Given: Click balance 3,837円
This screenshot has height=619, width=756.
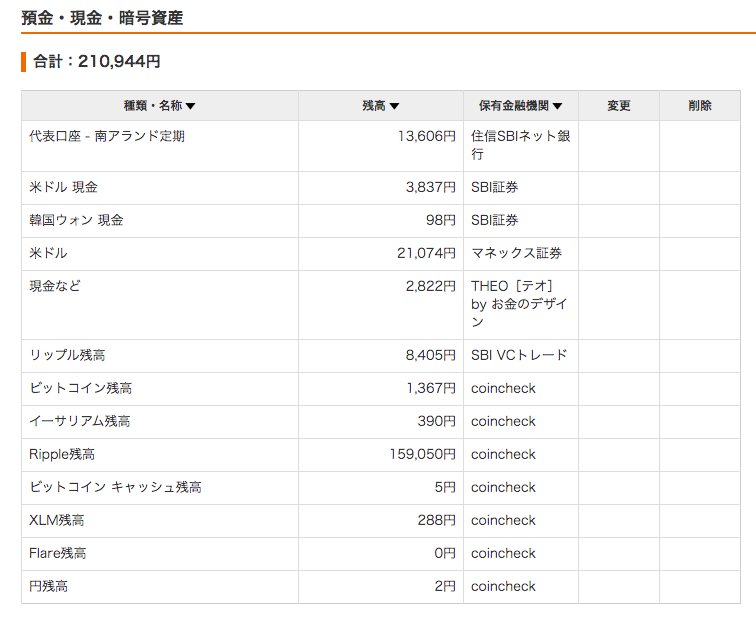Looking at the screenshot, I should (x=431, y=187).
